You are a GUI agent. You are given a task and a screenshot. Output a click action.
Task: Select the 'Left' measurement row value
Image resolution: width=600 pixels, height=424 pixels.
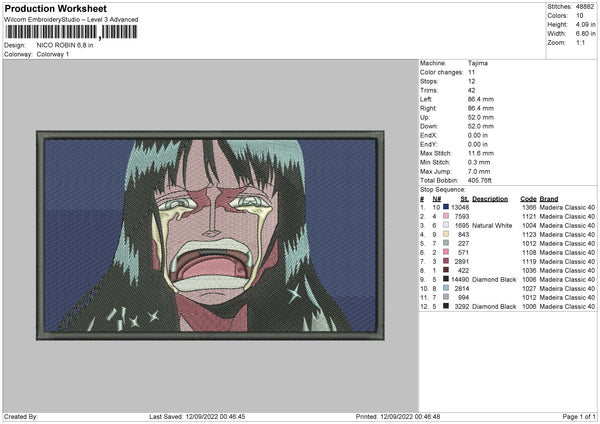pyautogui.click(x=481, y=99)
